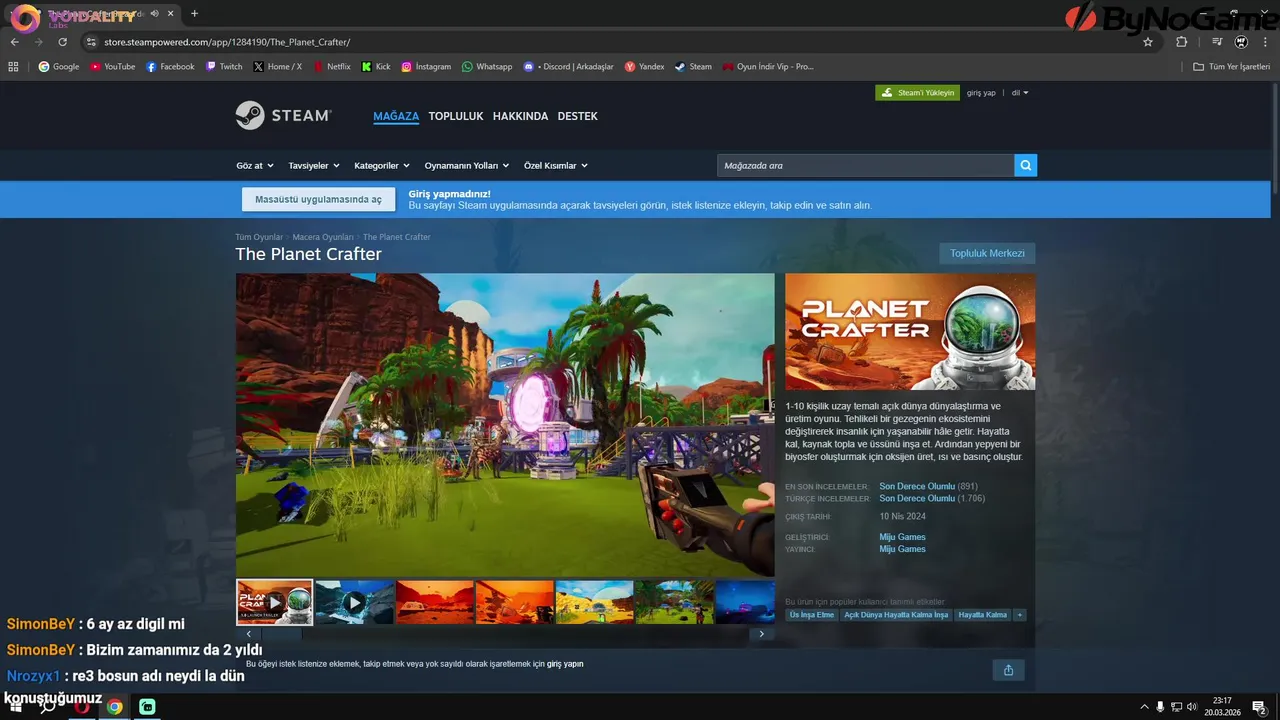
Task: Click the Mağazada ara search field
Action: click(865, 165)
